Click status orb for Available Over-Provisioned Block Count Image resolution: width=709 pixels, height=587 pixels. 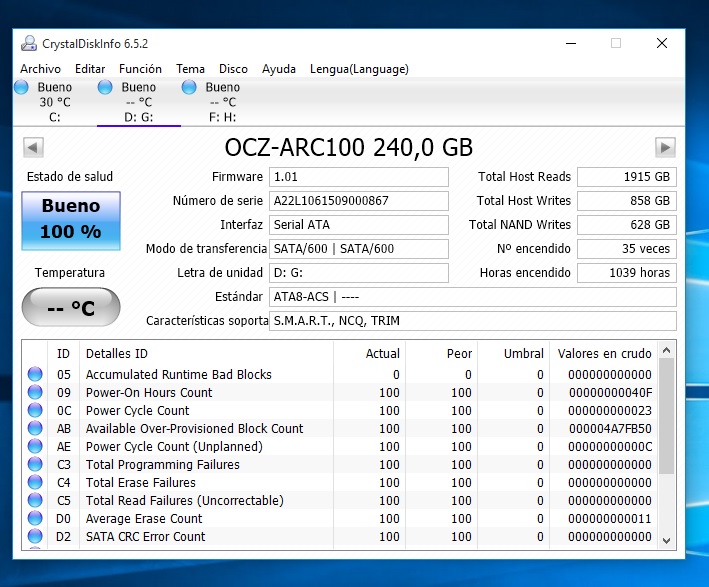point(35,428)
